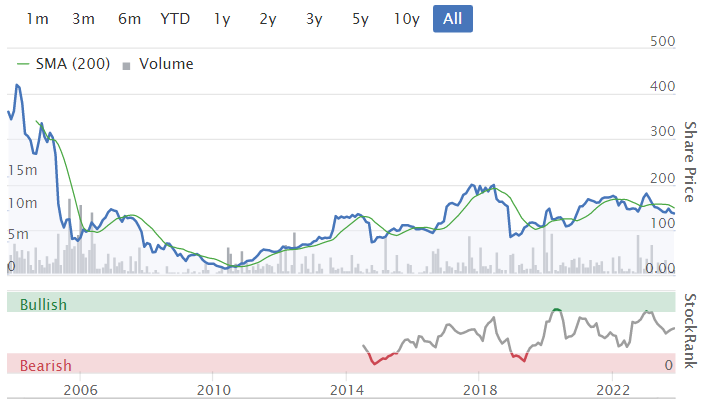703x399 pixels.
Task: Toggle the SMA (200) legend series
Action: 73,64
